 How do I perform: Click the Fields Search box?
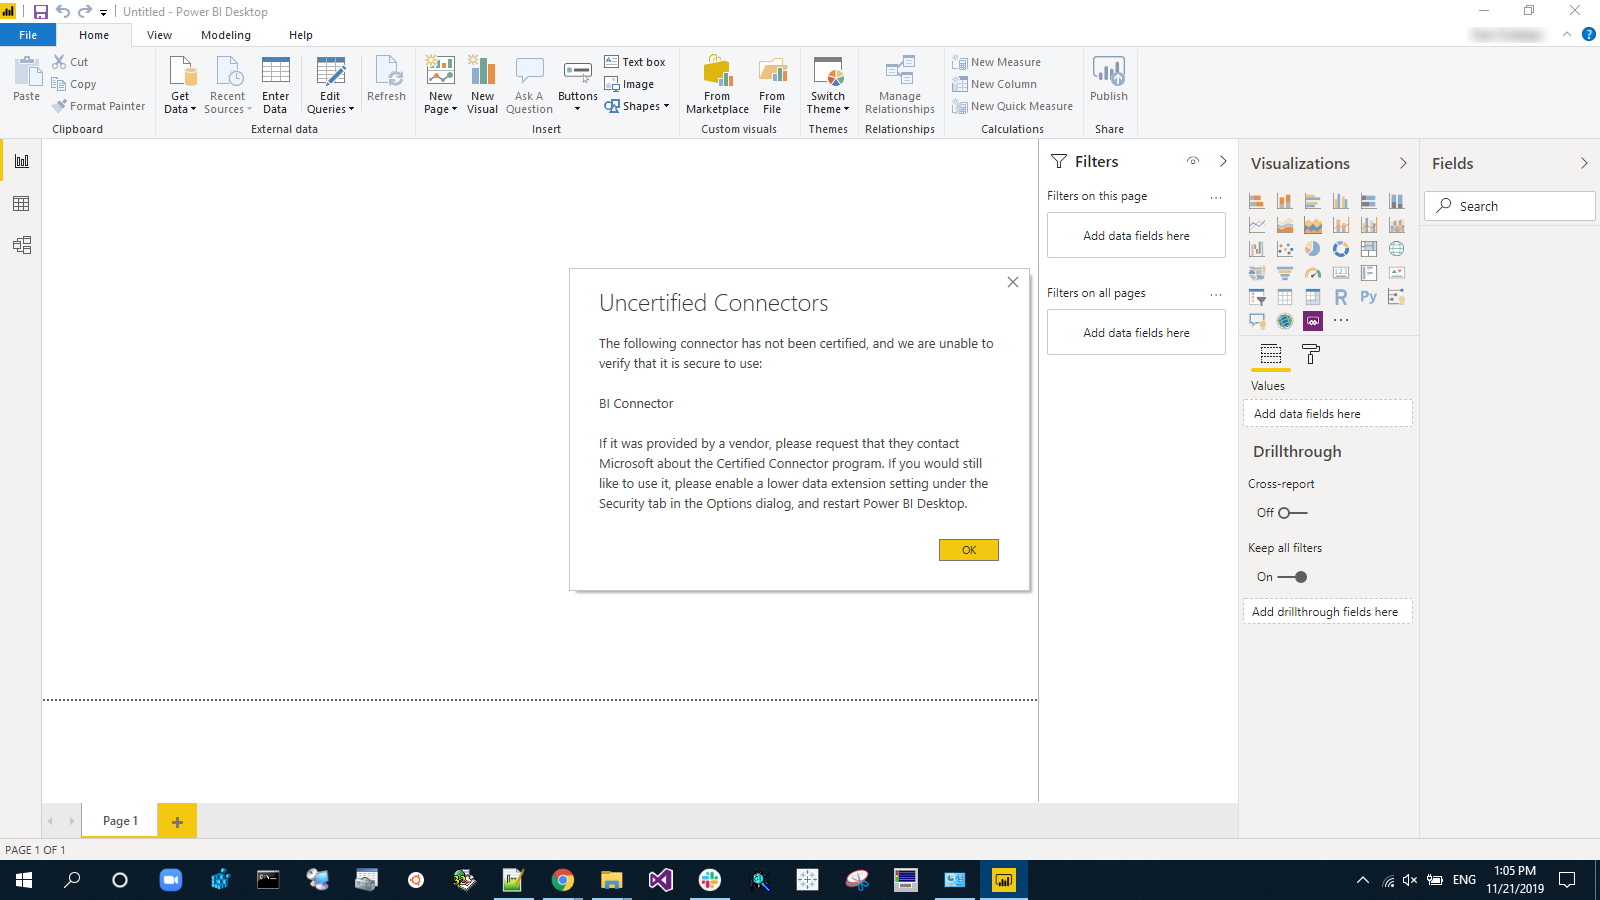coord(1509,206)
